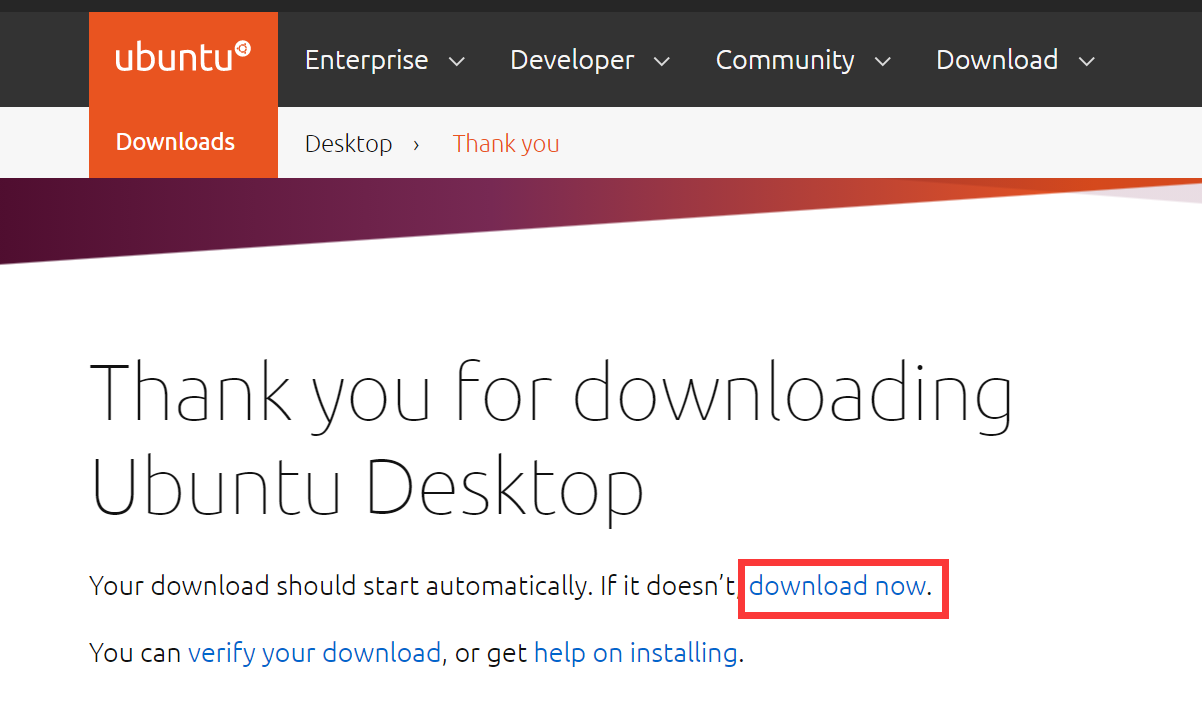Expand the Download navigation dropdown
Viewport: 1202px width, 724px height.
(1015, 60)
